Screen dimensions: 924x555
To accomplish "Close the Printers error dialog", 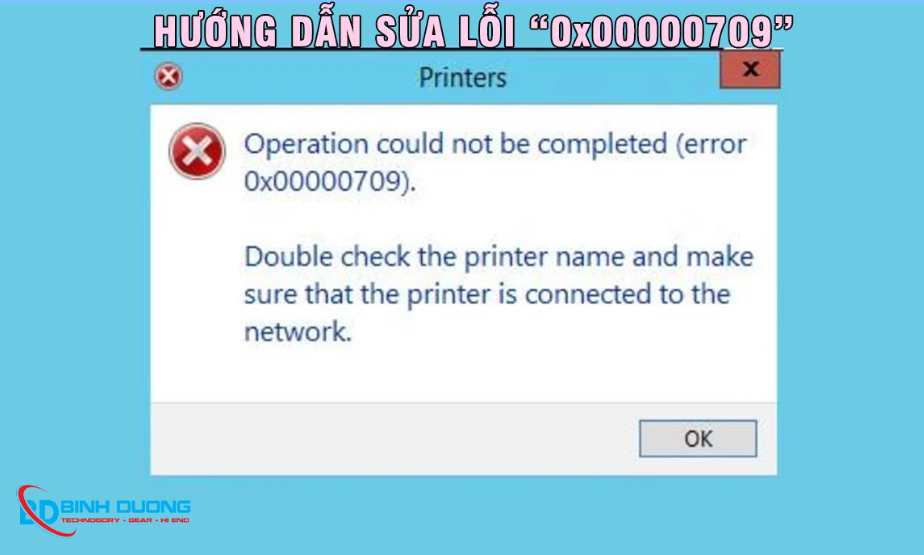I will tap(750, 70).
